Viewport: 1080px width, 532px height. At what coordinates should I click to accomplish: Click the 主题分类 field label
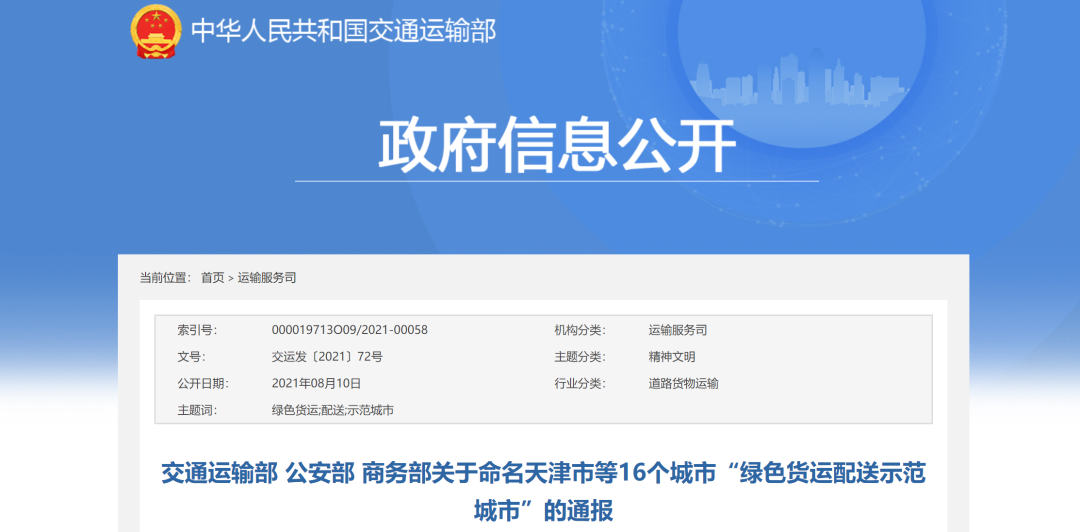pos(579,357)
